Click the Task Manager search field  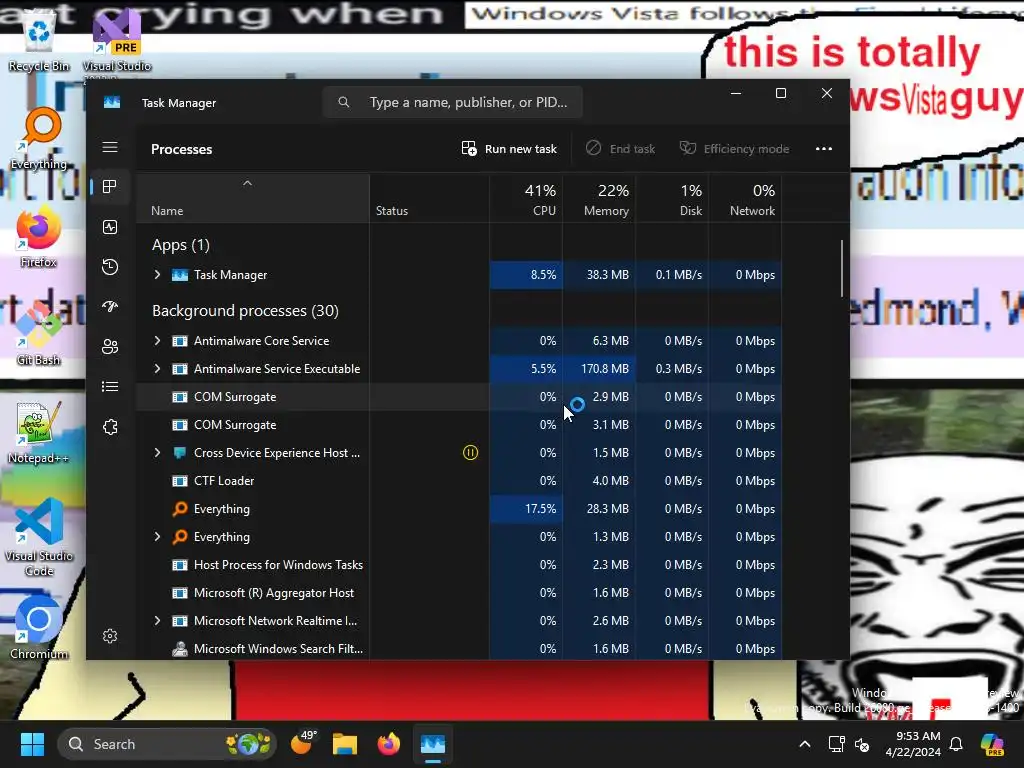pyautogui.click(x=453, y=103)
